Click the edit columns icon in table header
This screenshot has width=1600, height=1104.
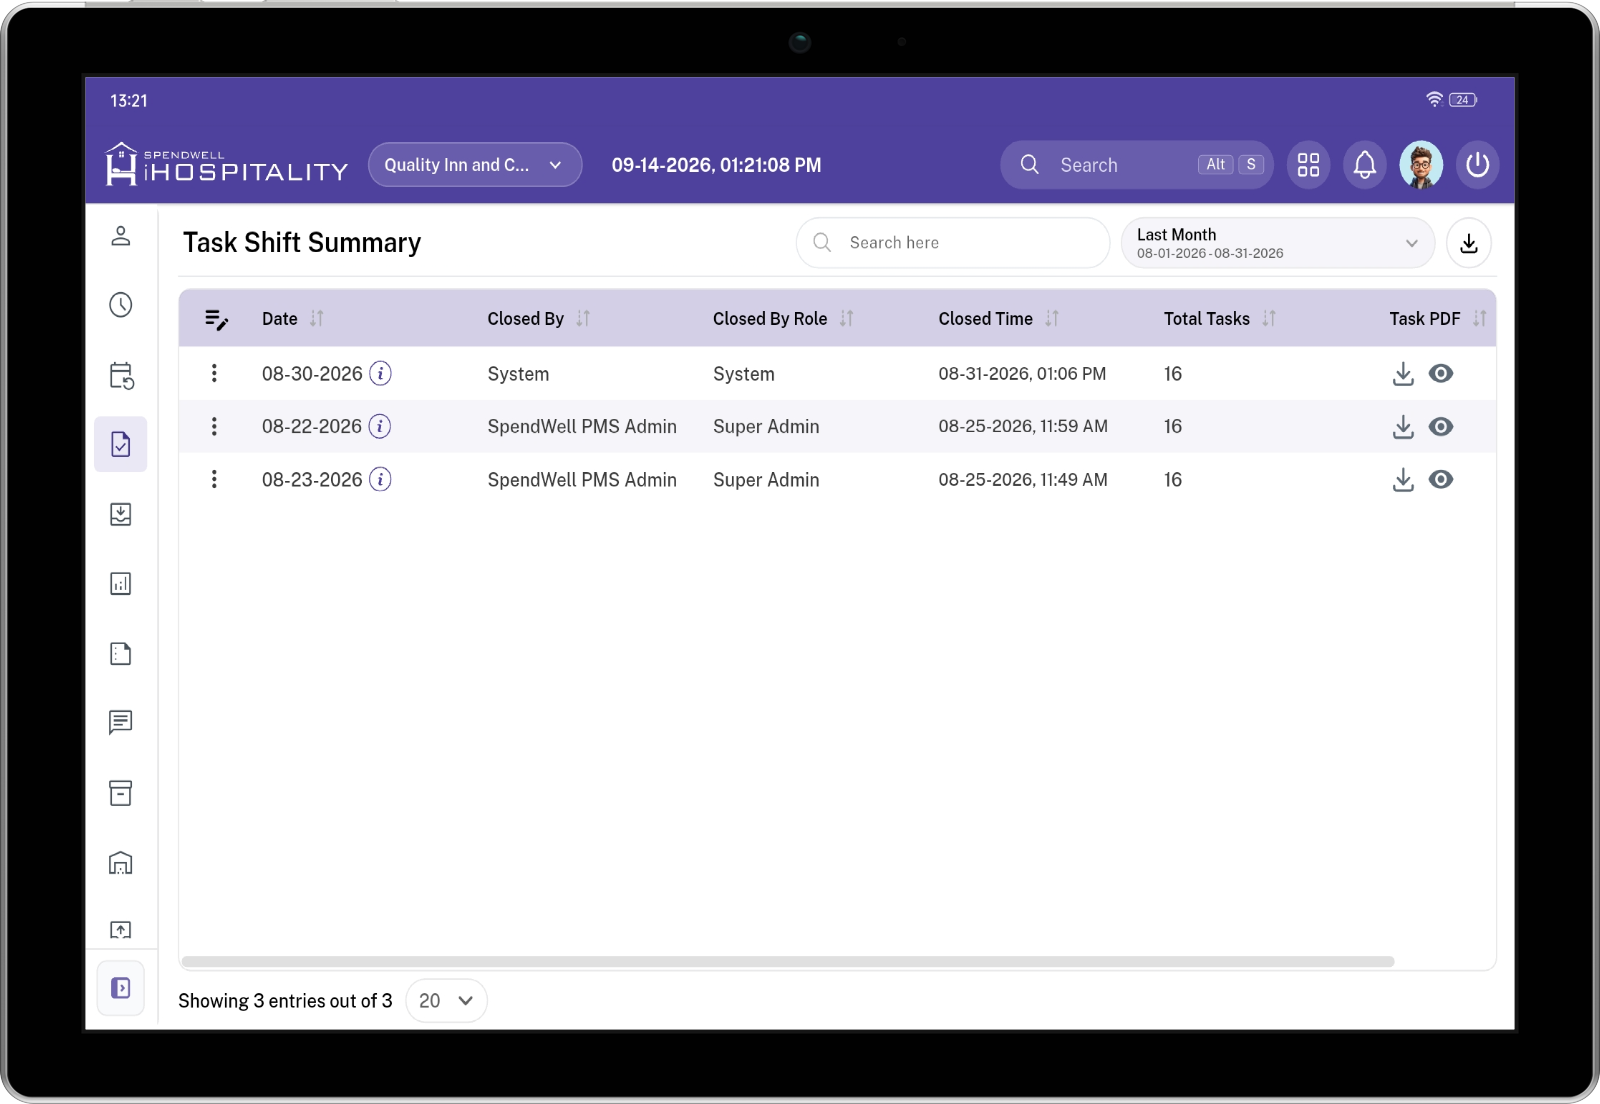216,319
